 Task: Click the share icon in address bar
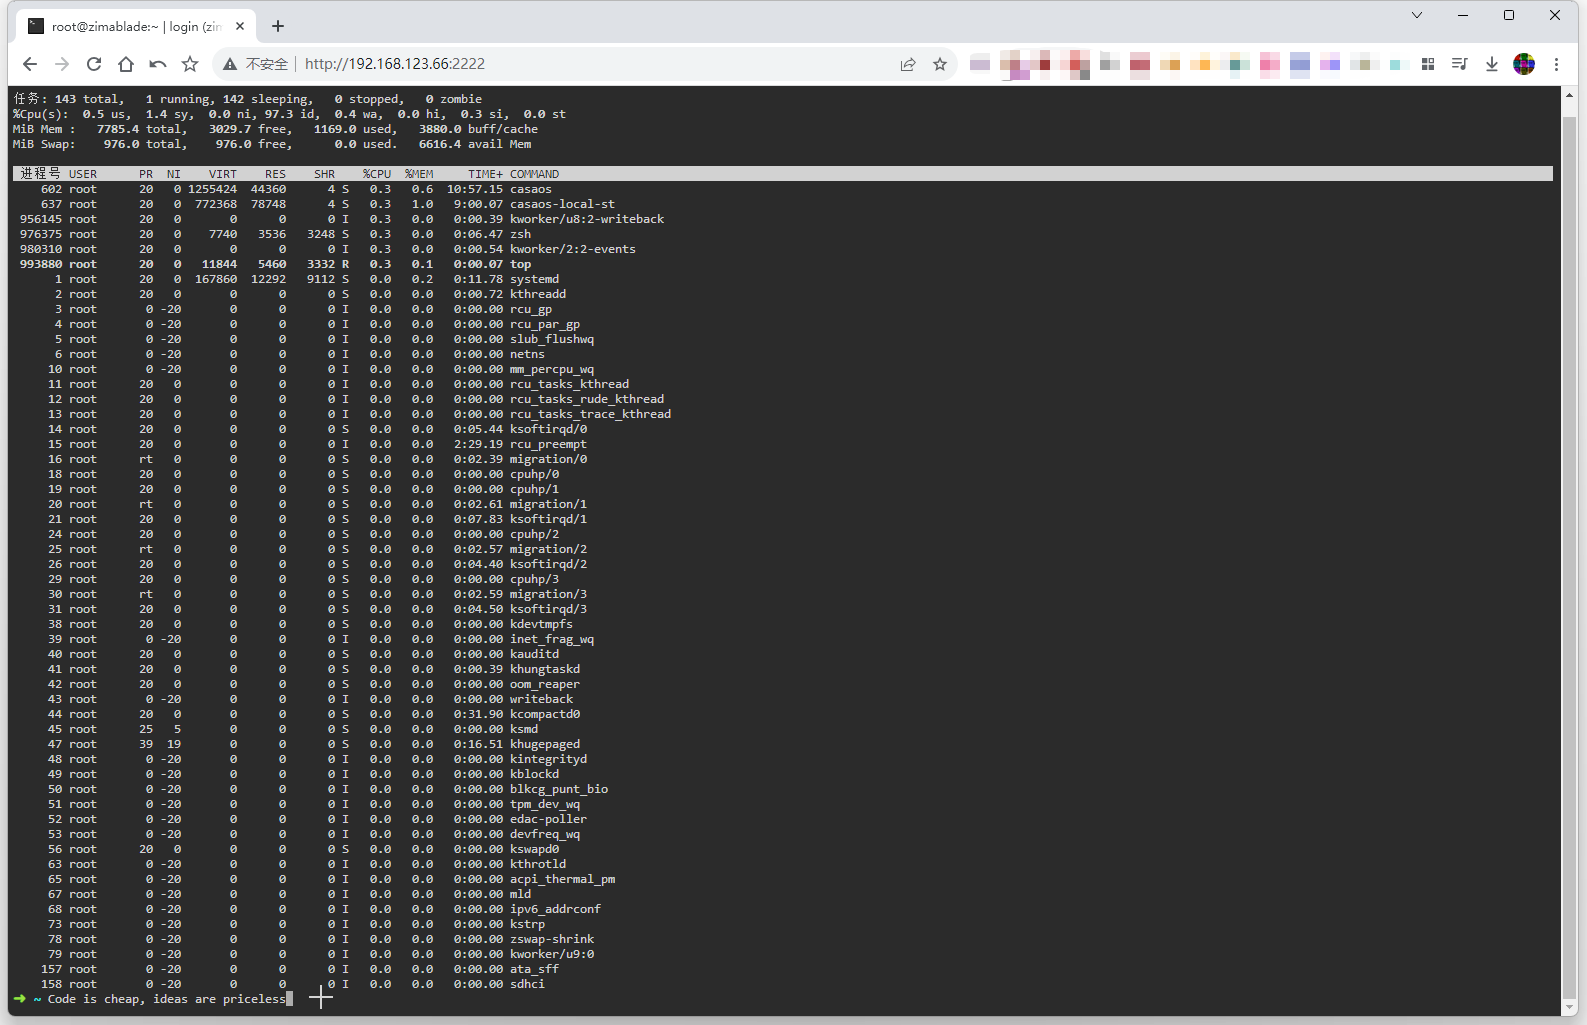(x=908, y=64)
